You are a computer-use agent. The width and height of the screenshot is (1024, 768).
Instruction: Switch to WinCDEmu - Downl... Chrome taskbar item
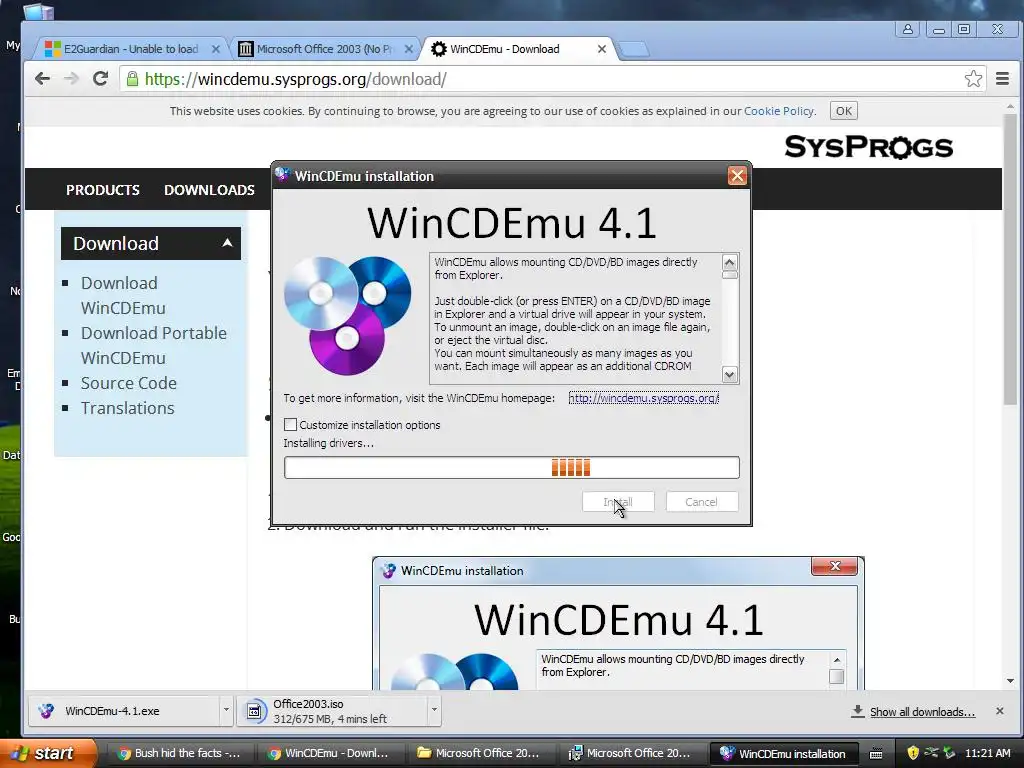tap(329, 753)
